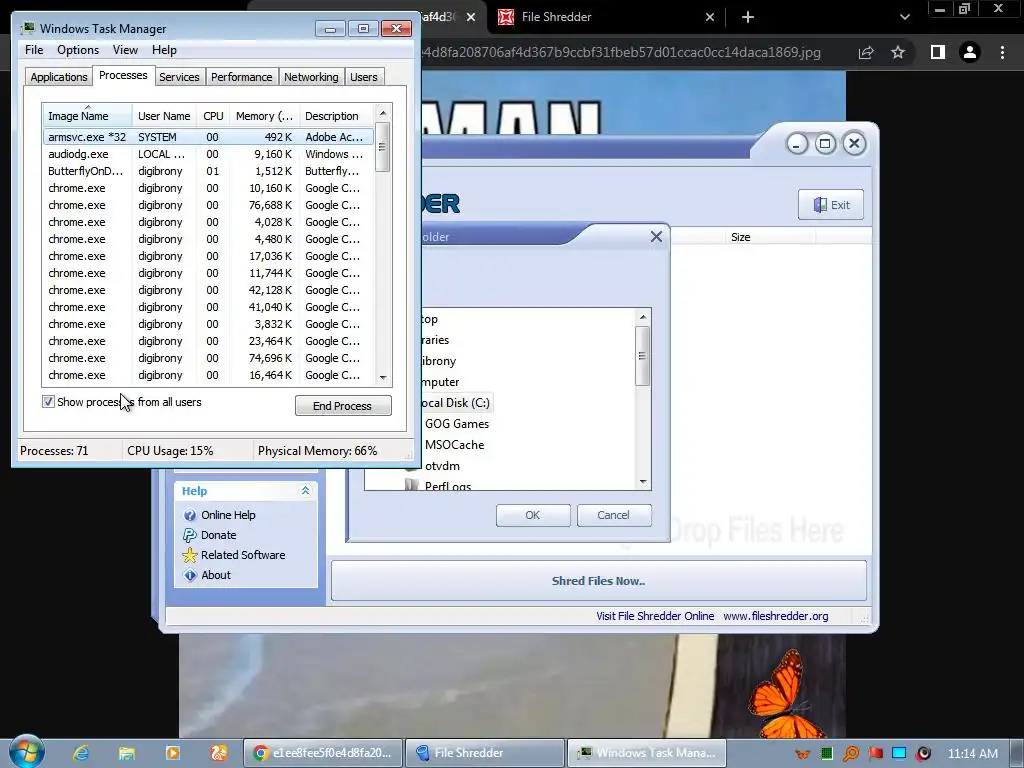1024x768 pixels.
Task: Open the Options menu in Task Manager
Action: click(x=78, y=50)
